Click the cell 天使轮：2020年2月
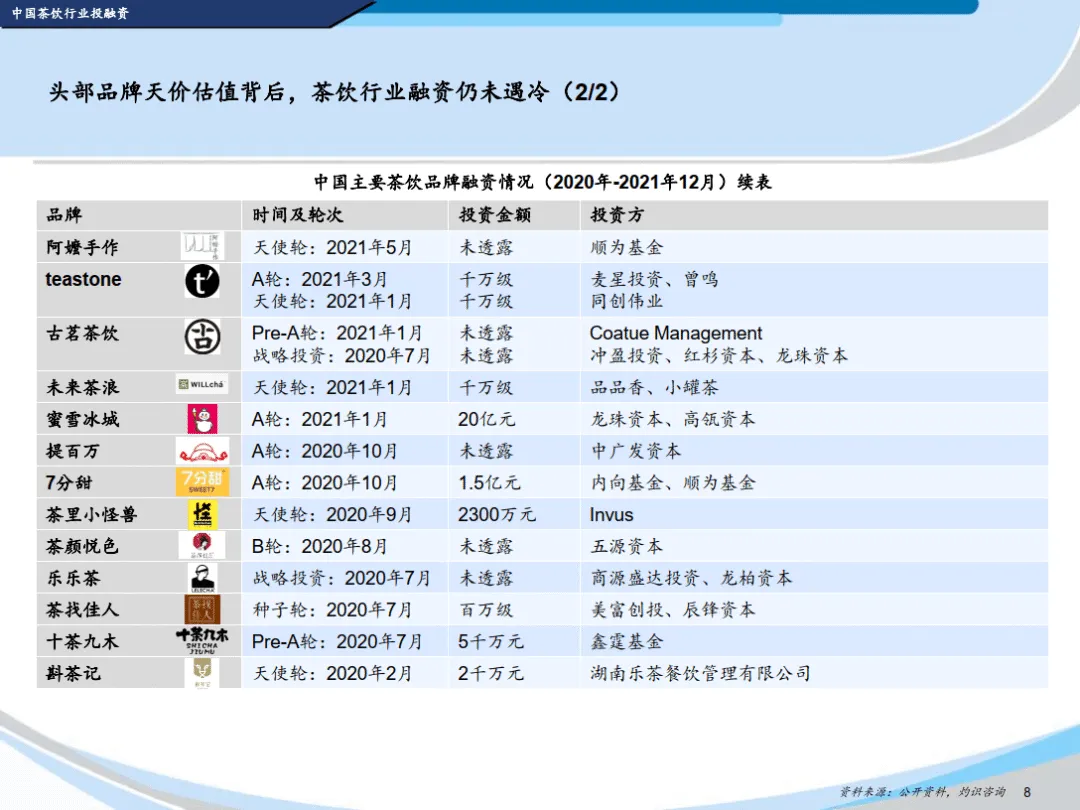The width and height of the screenshot is (1080, 810). pos(332,673)
